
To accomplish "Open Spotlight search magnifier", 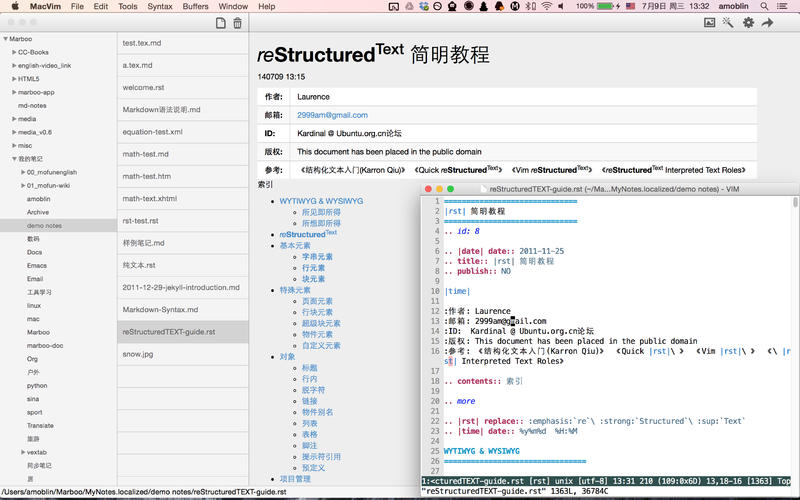I will 764,6.
